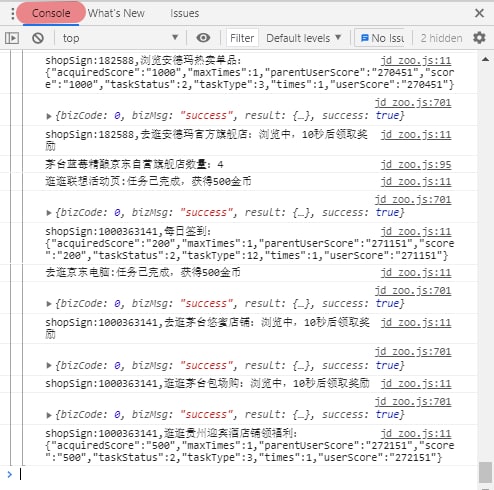The image size is (494, 490).
Task: Switch to the Console tab
Action: [51, 13]
